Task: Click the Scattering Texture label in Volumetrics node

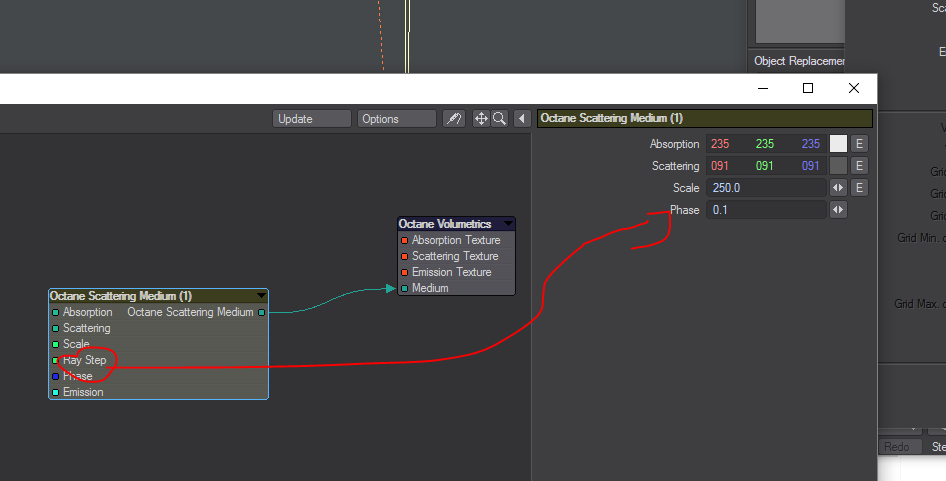Action: pos(455,256)
